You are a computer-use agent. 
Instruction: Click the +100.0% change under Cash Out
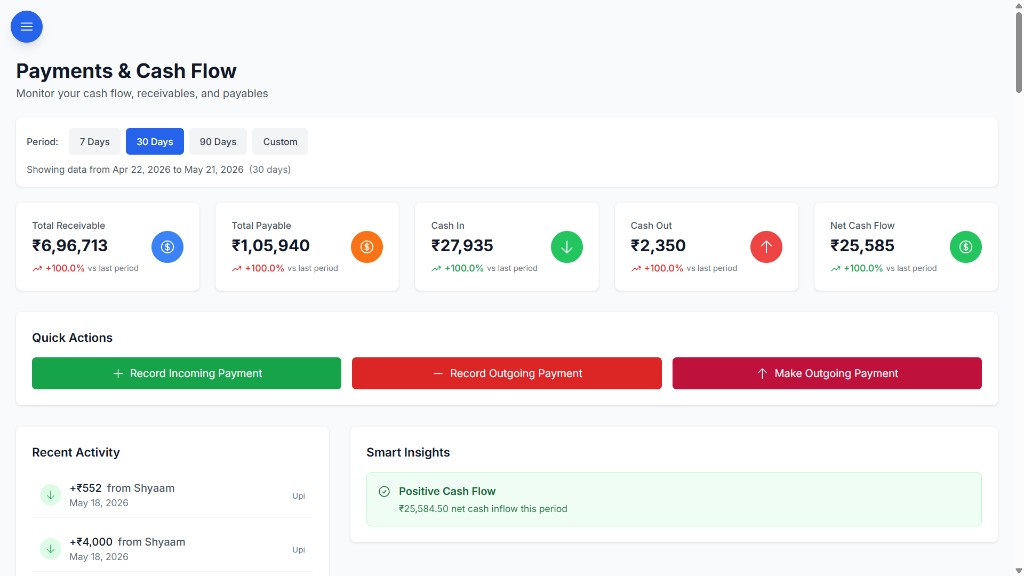pos(664,268)
